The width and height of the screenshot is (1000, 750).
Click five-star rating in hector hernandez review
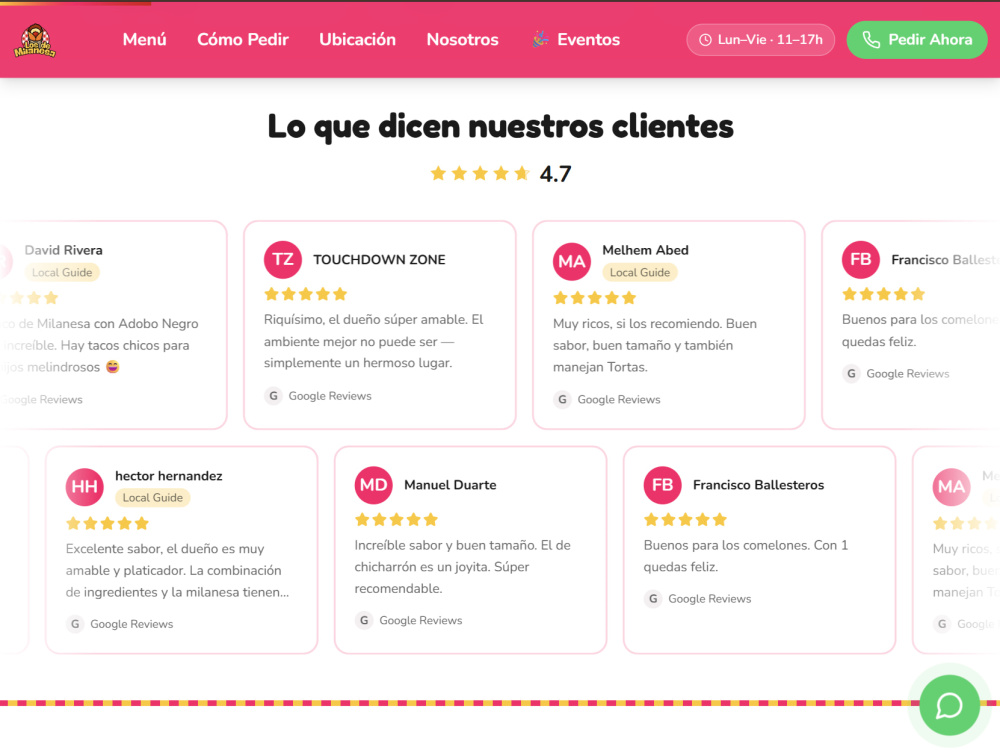pyautogui.click(x=107, y=524)
